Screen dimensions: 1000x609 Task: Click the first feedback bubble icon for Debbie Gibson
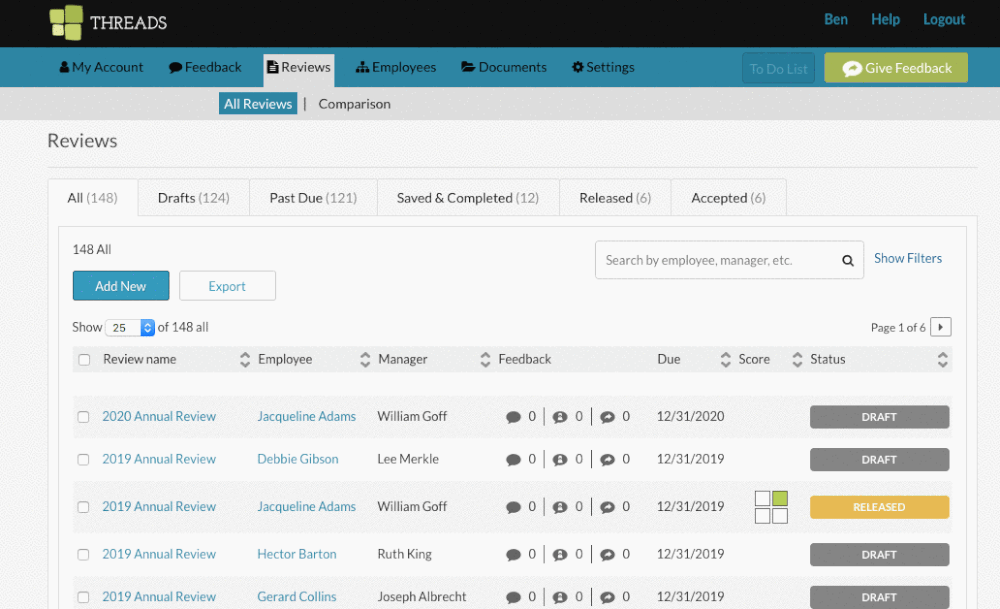(513, 460)
